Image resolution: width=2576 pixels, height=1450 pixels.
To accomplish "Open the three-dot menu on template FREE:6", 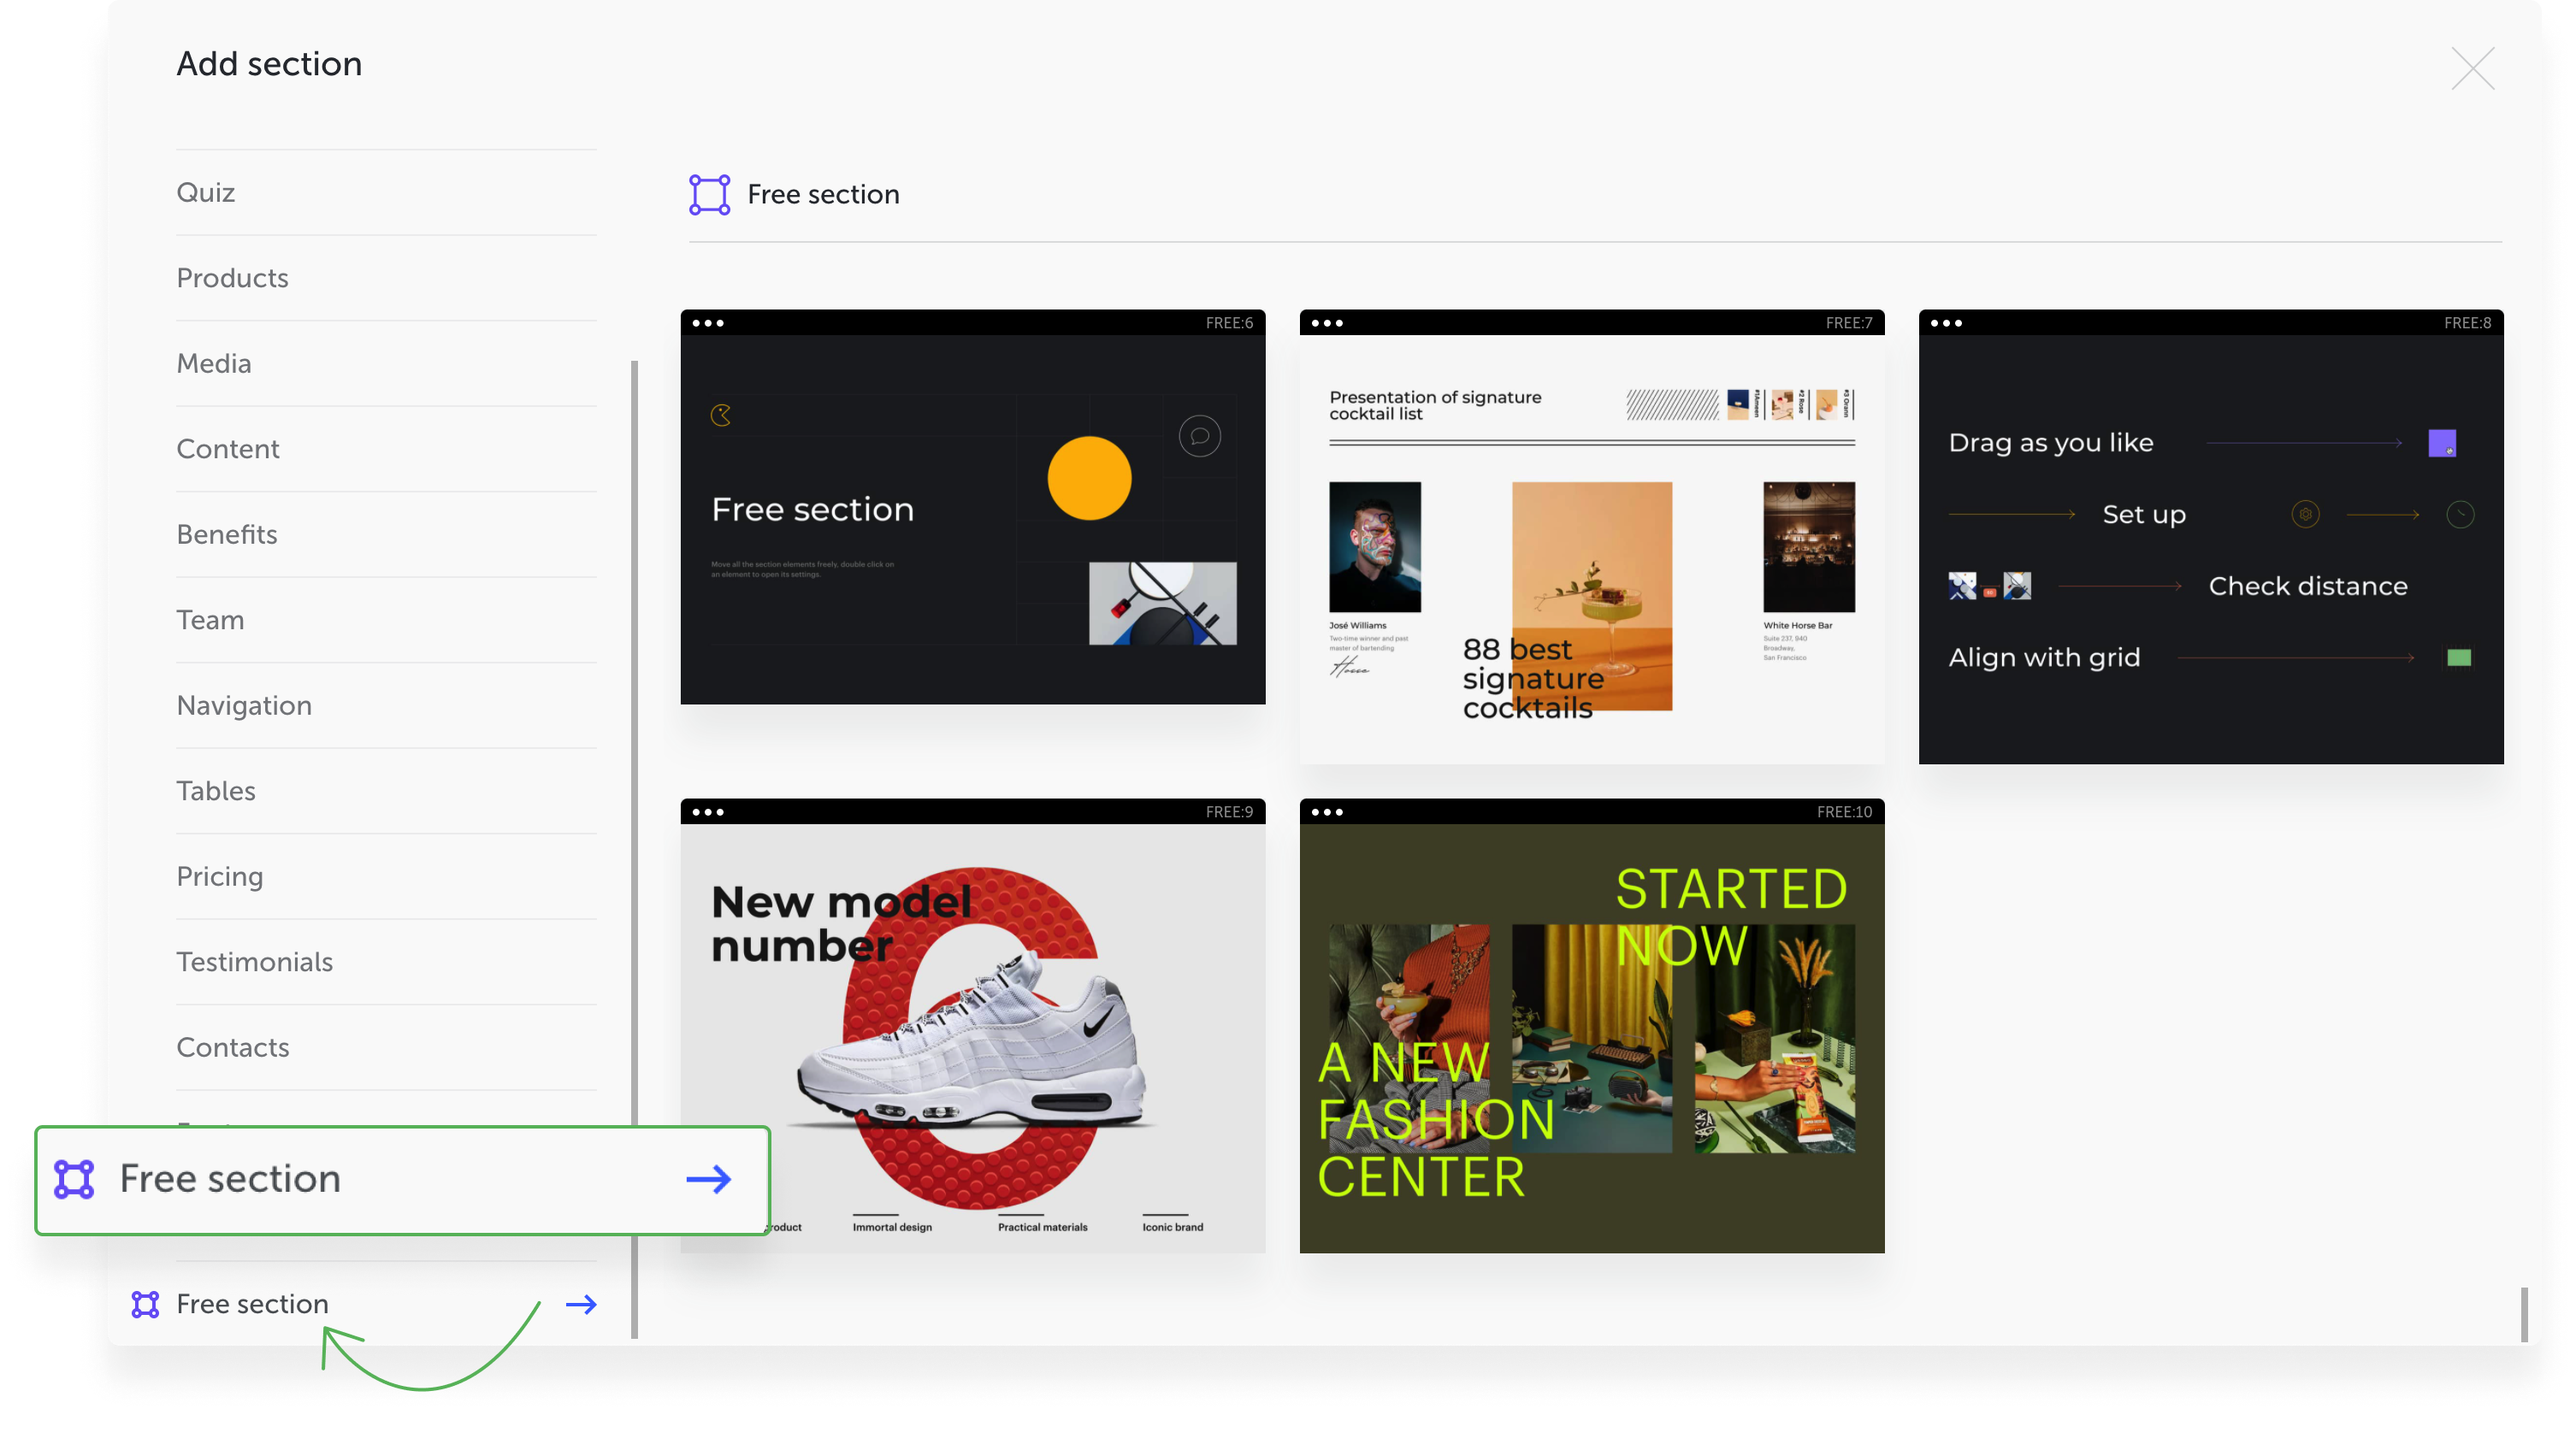I will [710, 322].
